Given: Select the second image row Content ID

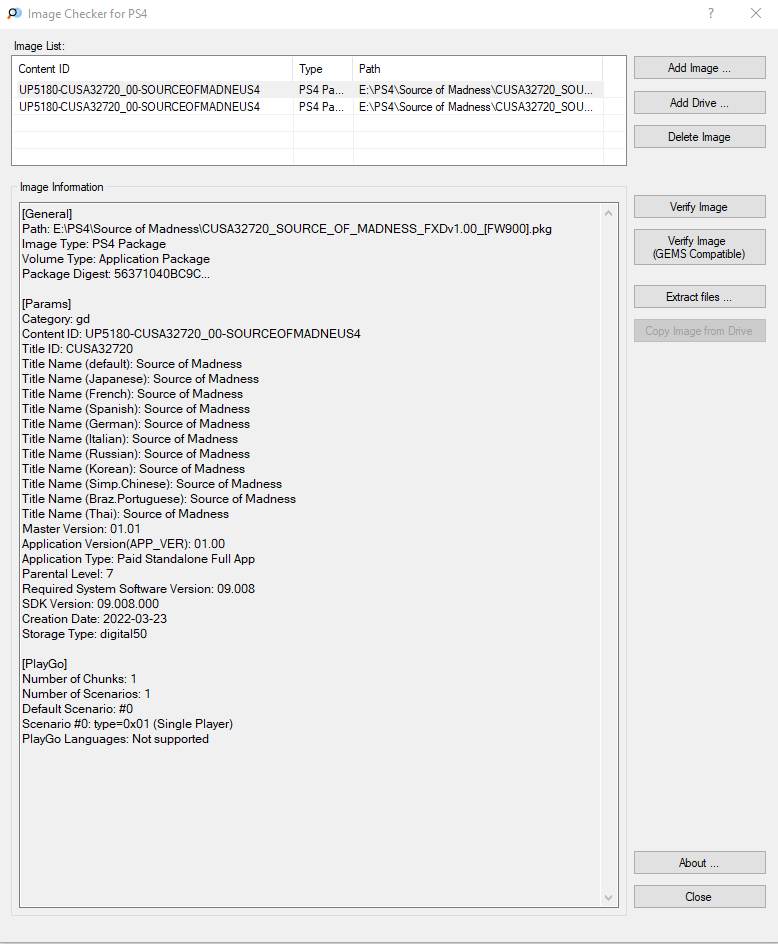Looking at the screenshot, I should coord(139,107).
